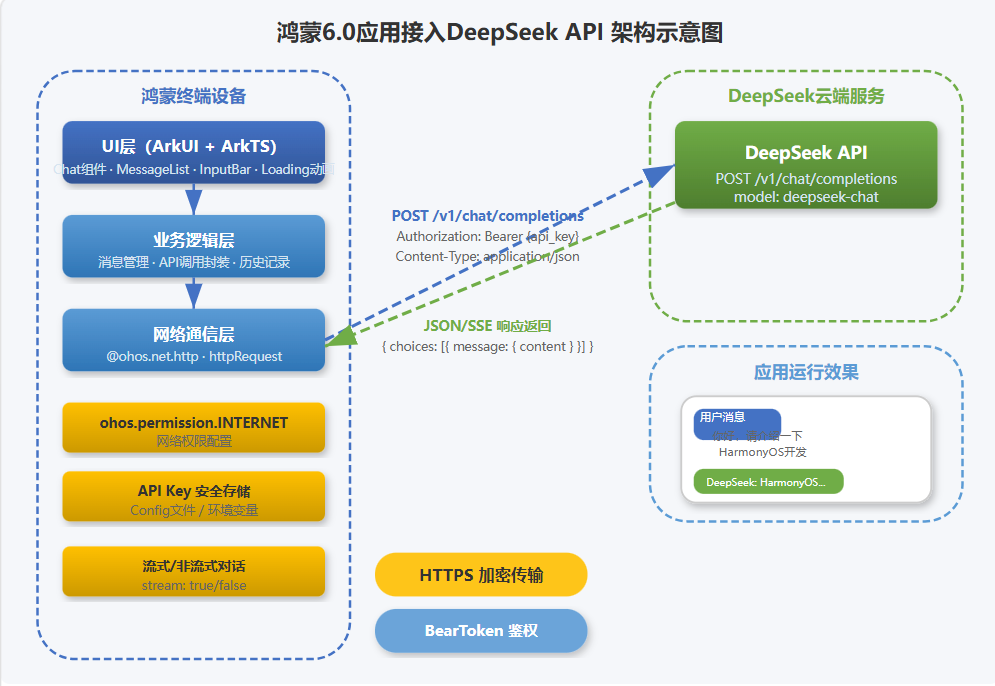
Task: Click the 应用运行效果 heading
Action: tap(806, 373)
